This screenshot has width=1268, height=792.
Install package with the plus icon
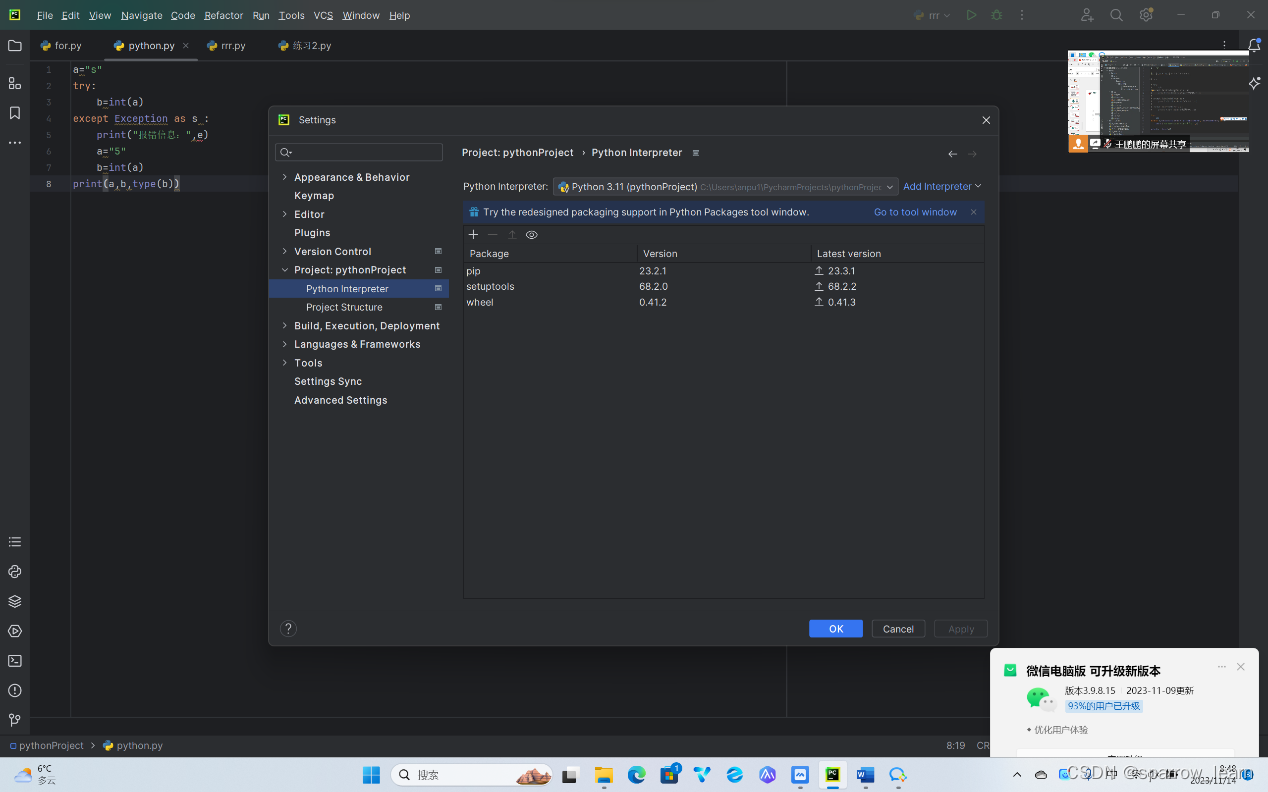pyautogui.click(x=474, y=235)
